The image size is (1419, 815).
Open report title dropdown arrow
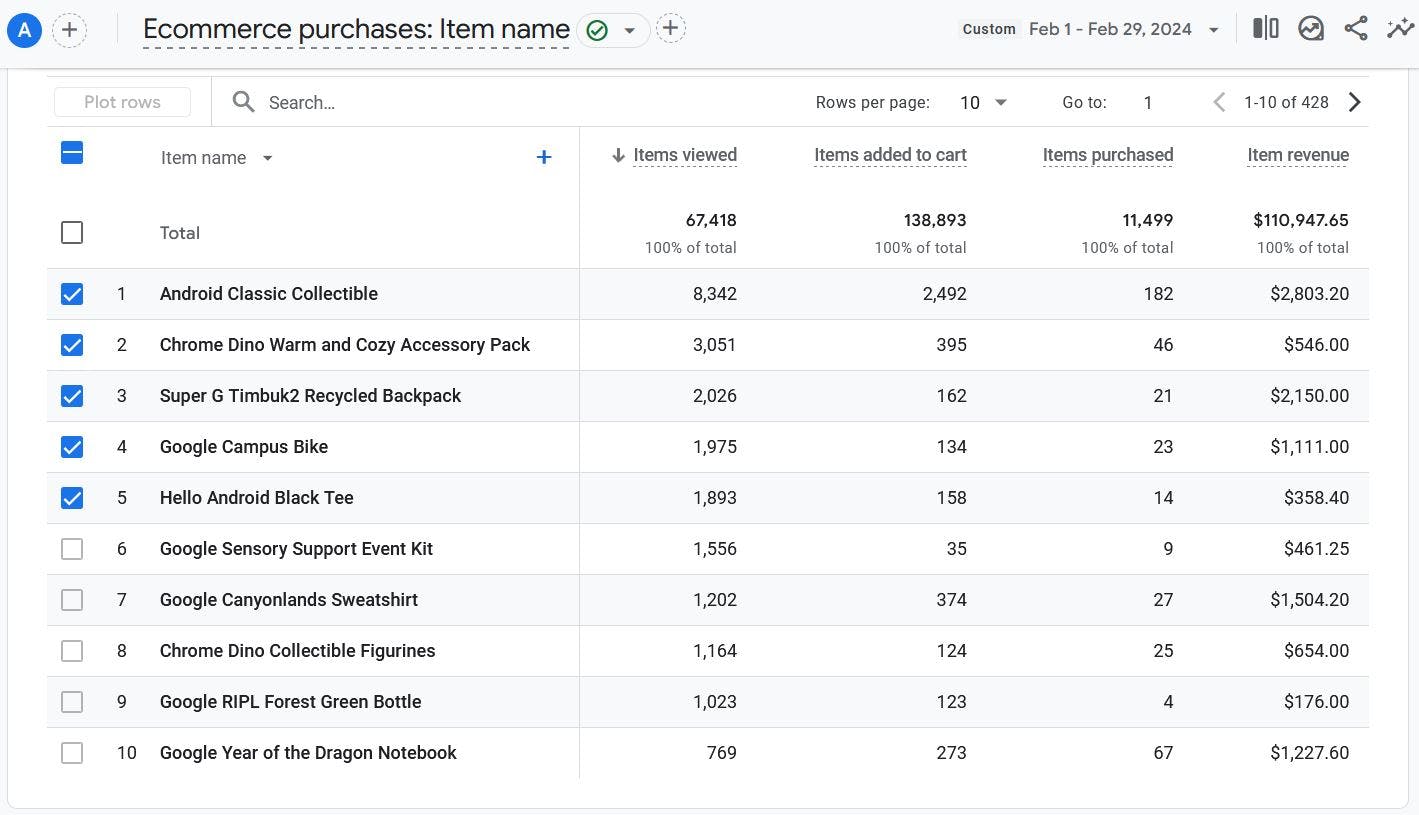pos(630,30)
